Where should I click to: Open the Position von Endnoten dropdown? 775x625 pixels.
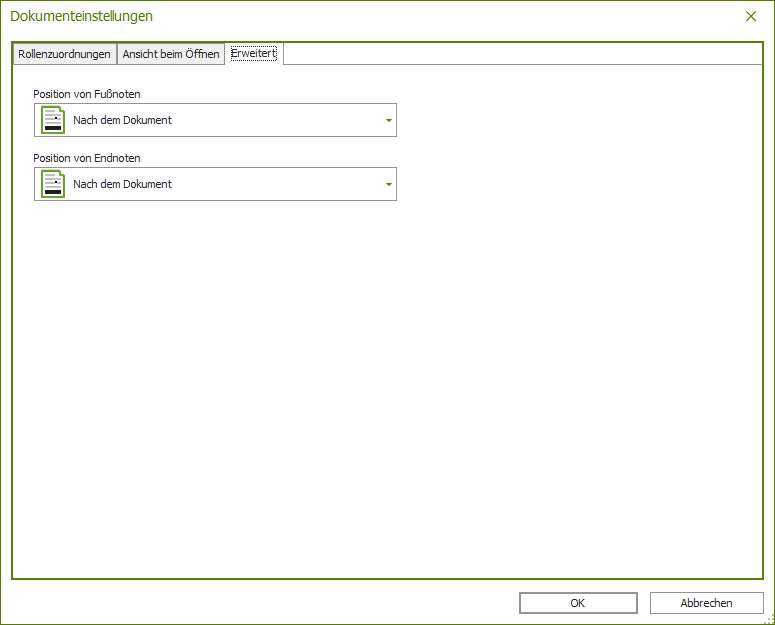pyautogui.click(x=215, y=184)
